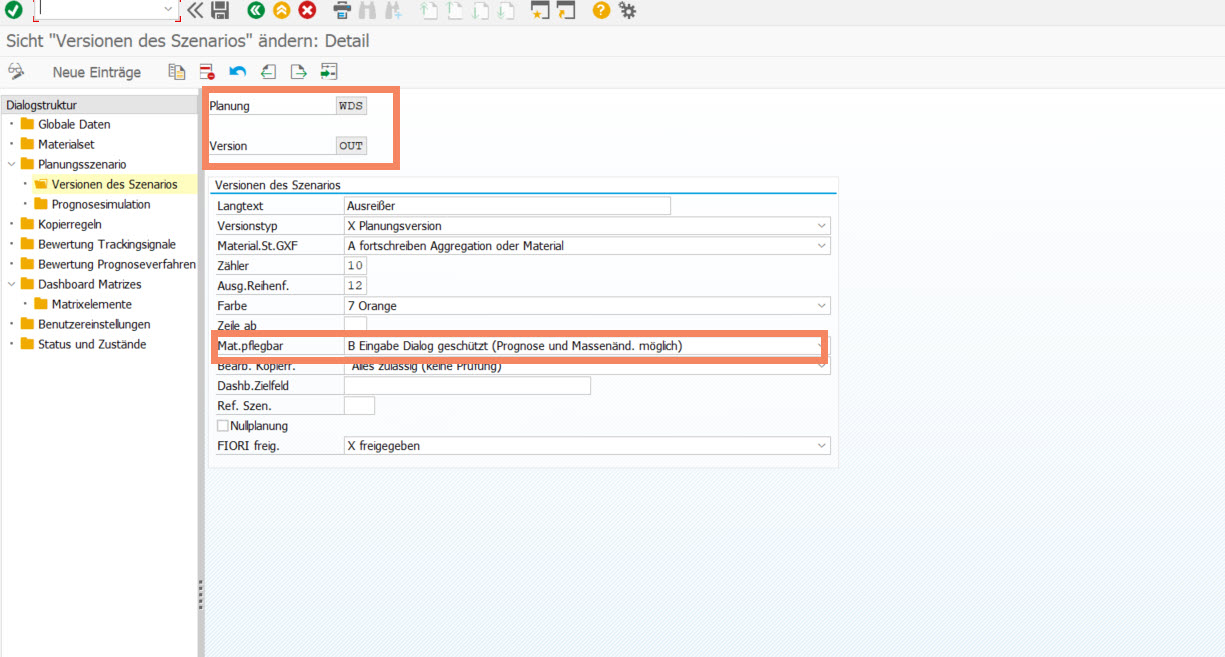1225x657 pixels.
Task: Click the Neue Einträge button
Action: pos(96,72)
